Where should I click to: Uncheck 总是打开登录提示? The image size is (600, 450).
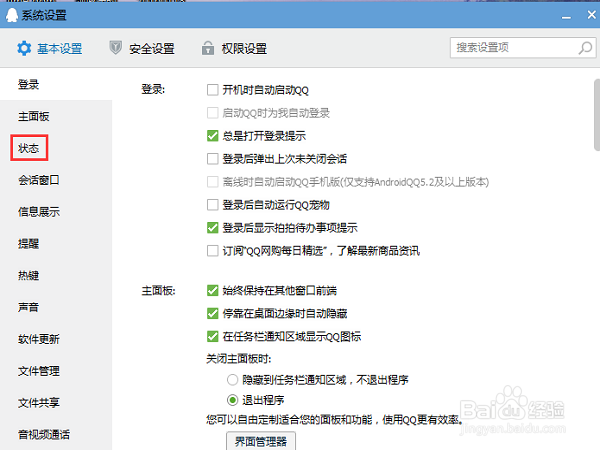(212, 136)
